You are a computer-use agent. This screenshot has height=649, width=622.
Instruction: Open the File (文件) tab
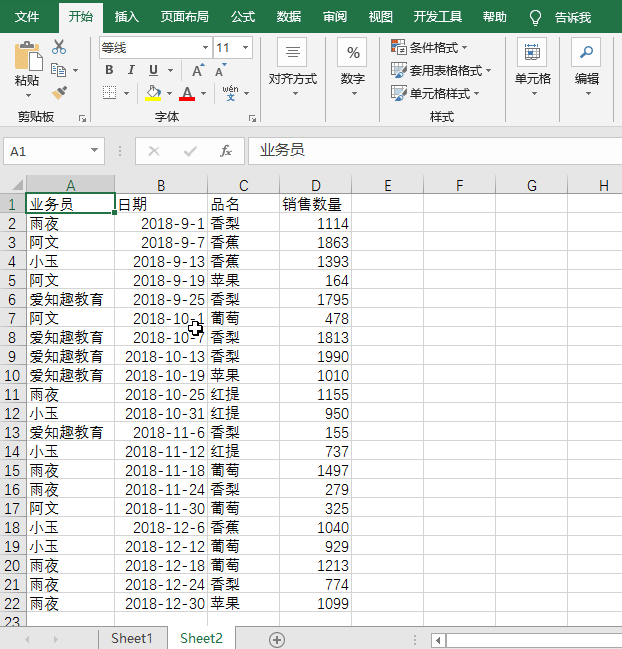27,17
